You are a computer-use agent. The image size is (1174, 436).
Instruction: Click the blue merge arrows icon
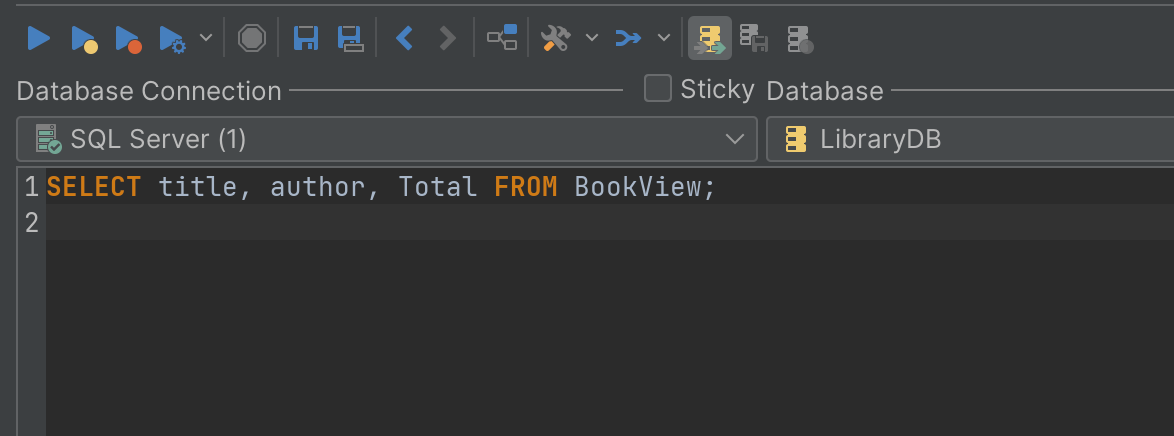pyautogui.click(x=628, y=37)
